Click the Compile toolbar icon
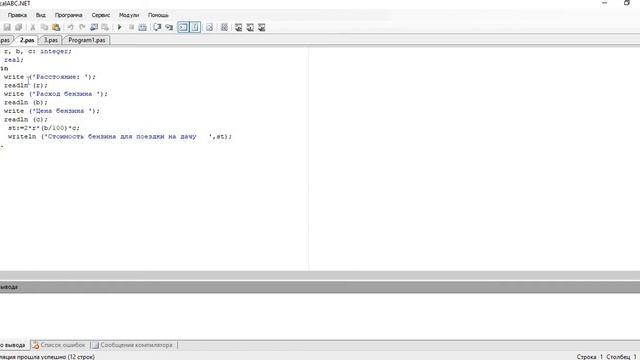The height and width of the screenshot is (360, 640). 142,27
